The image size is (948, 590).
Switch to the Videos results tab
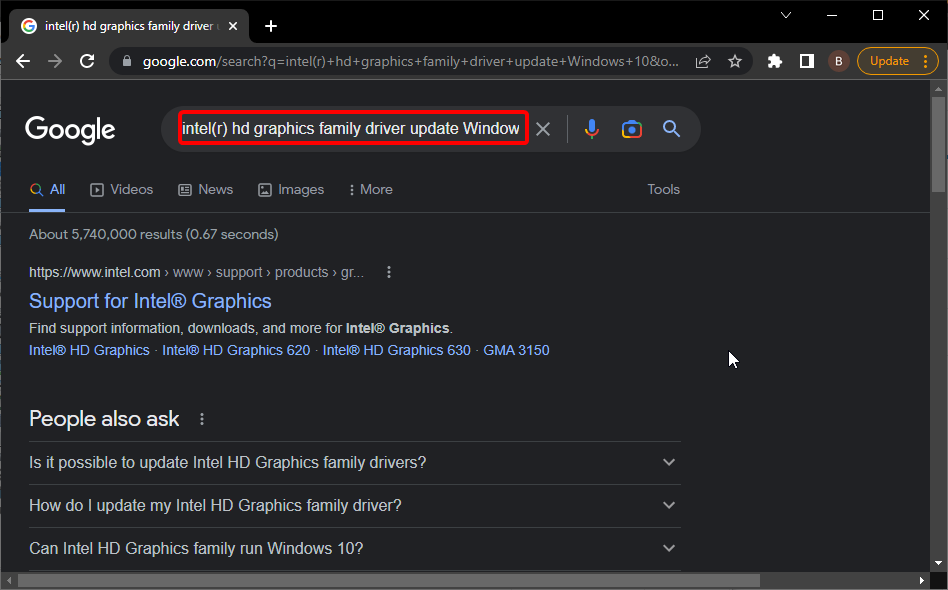pos(122,189)
